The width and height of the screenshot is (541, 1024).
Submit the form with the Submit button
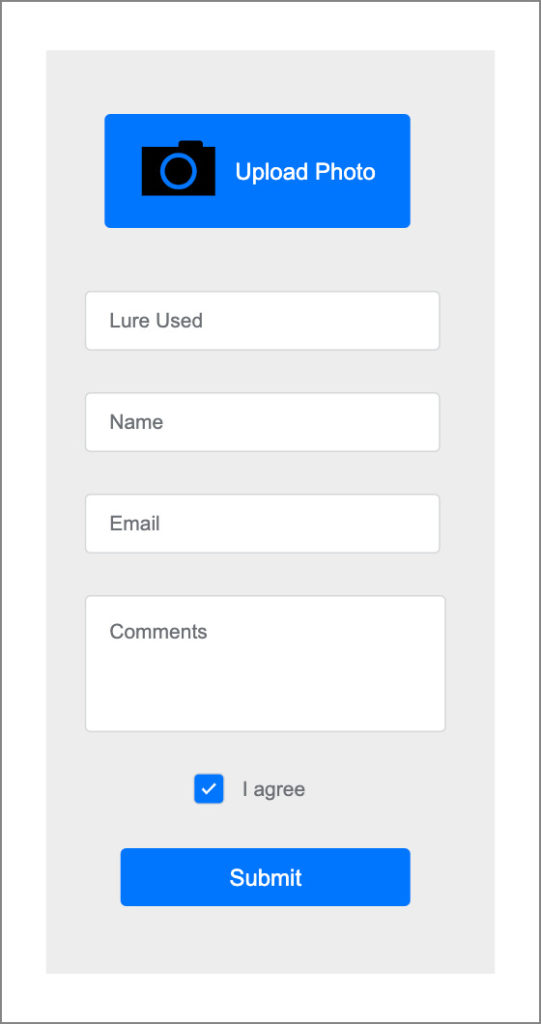265,877
